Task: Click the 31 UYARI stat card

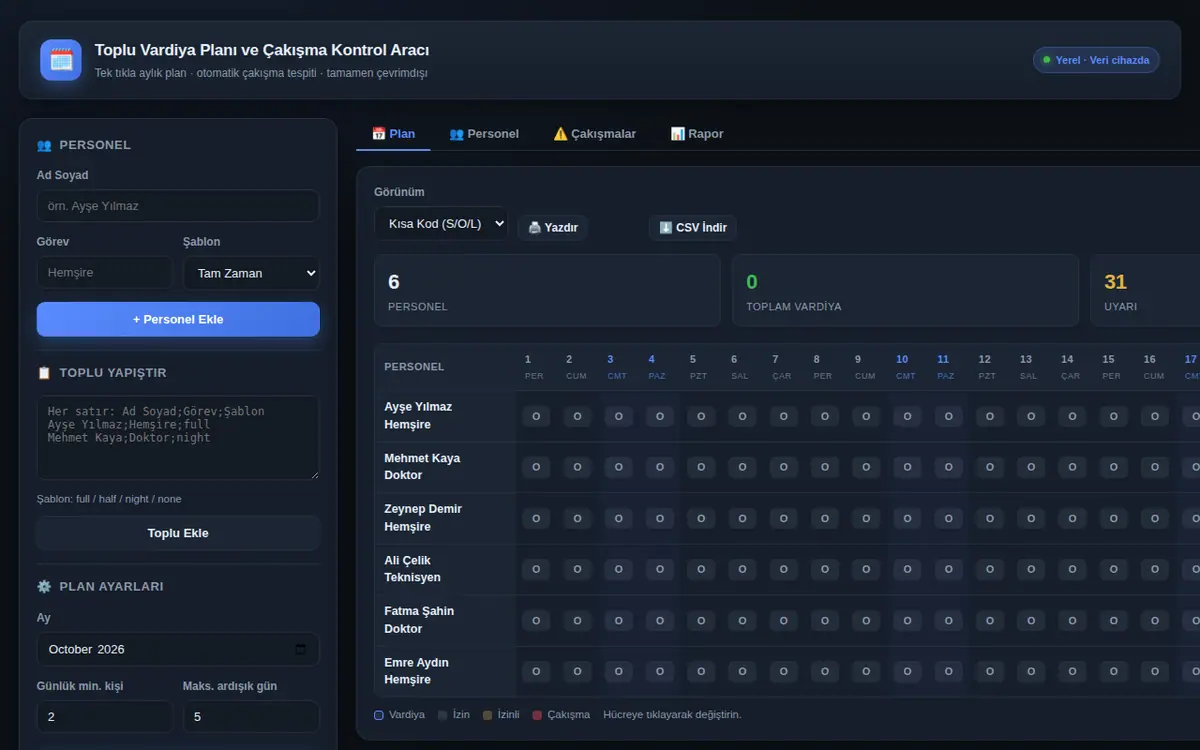Action: [1146, 290]
